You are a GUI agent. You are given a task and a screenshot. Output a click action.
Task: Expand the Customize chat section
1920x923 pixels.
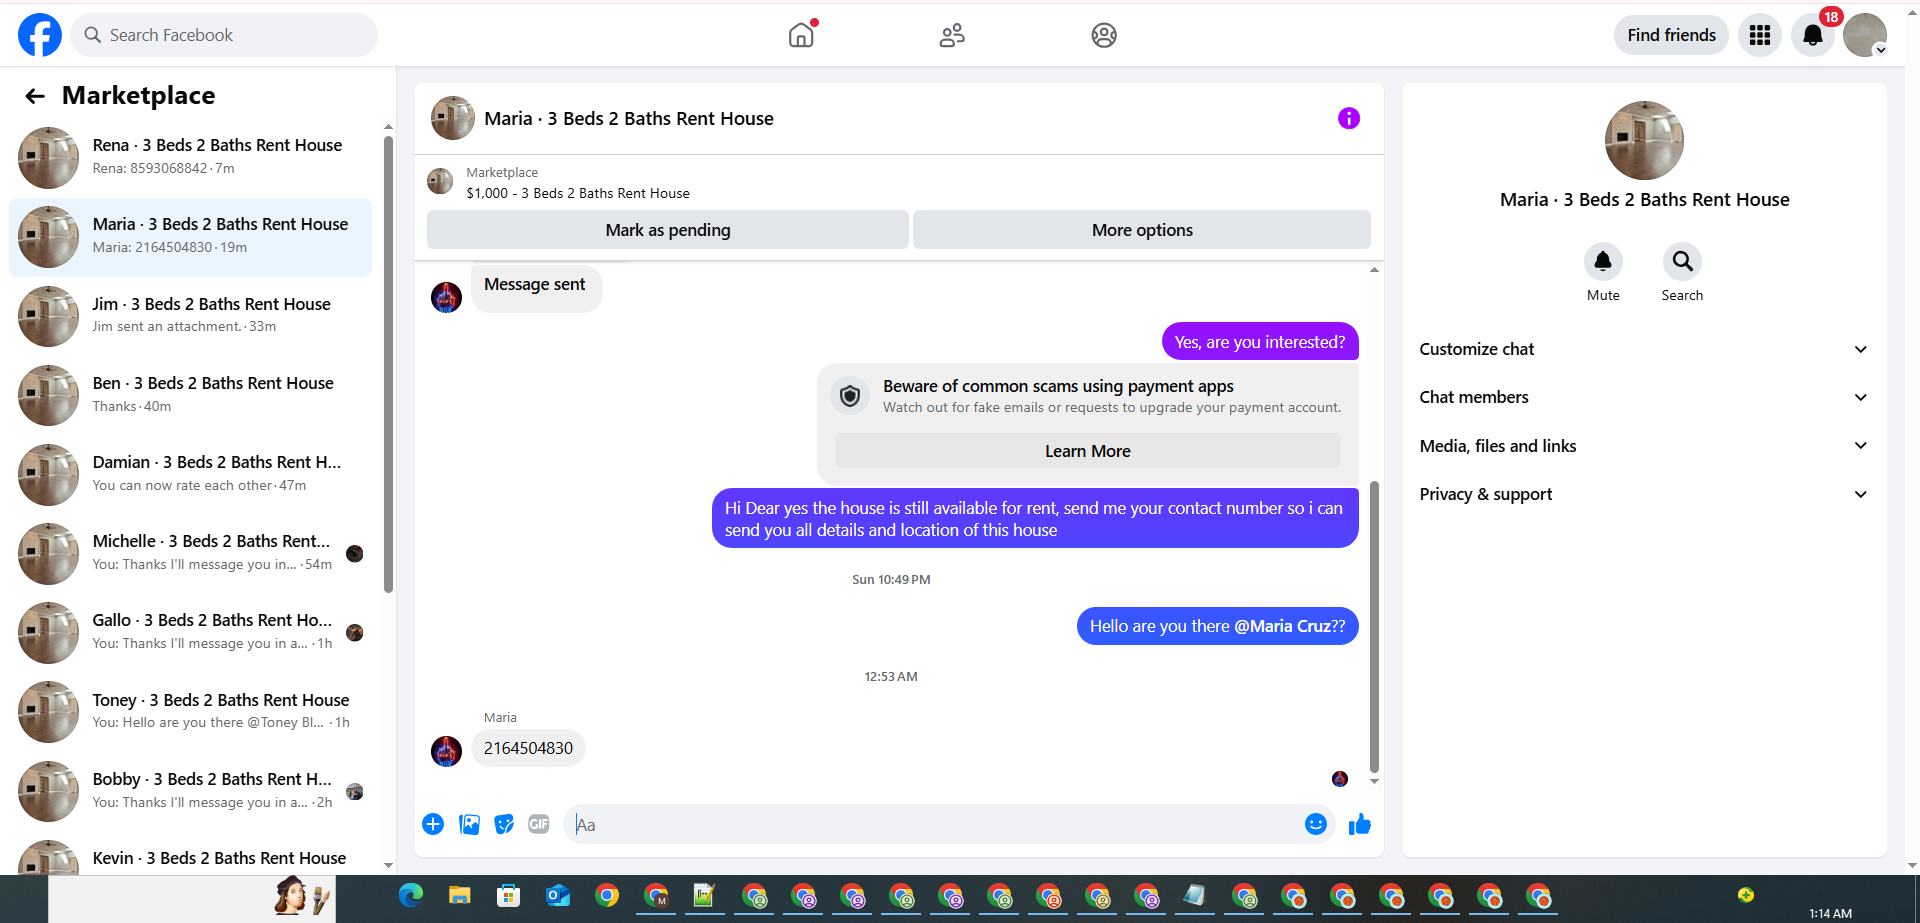[1644, 349]
